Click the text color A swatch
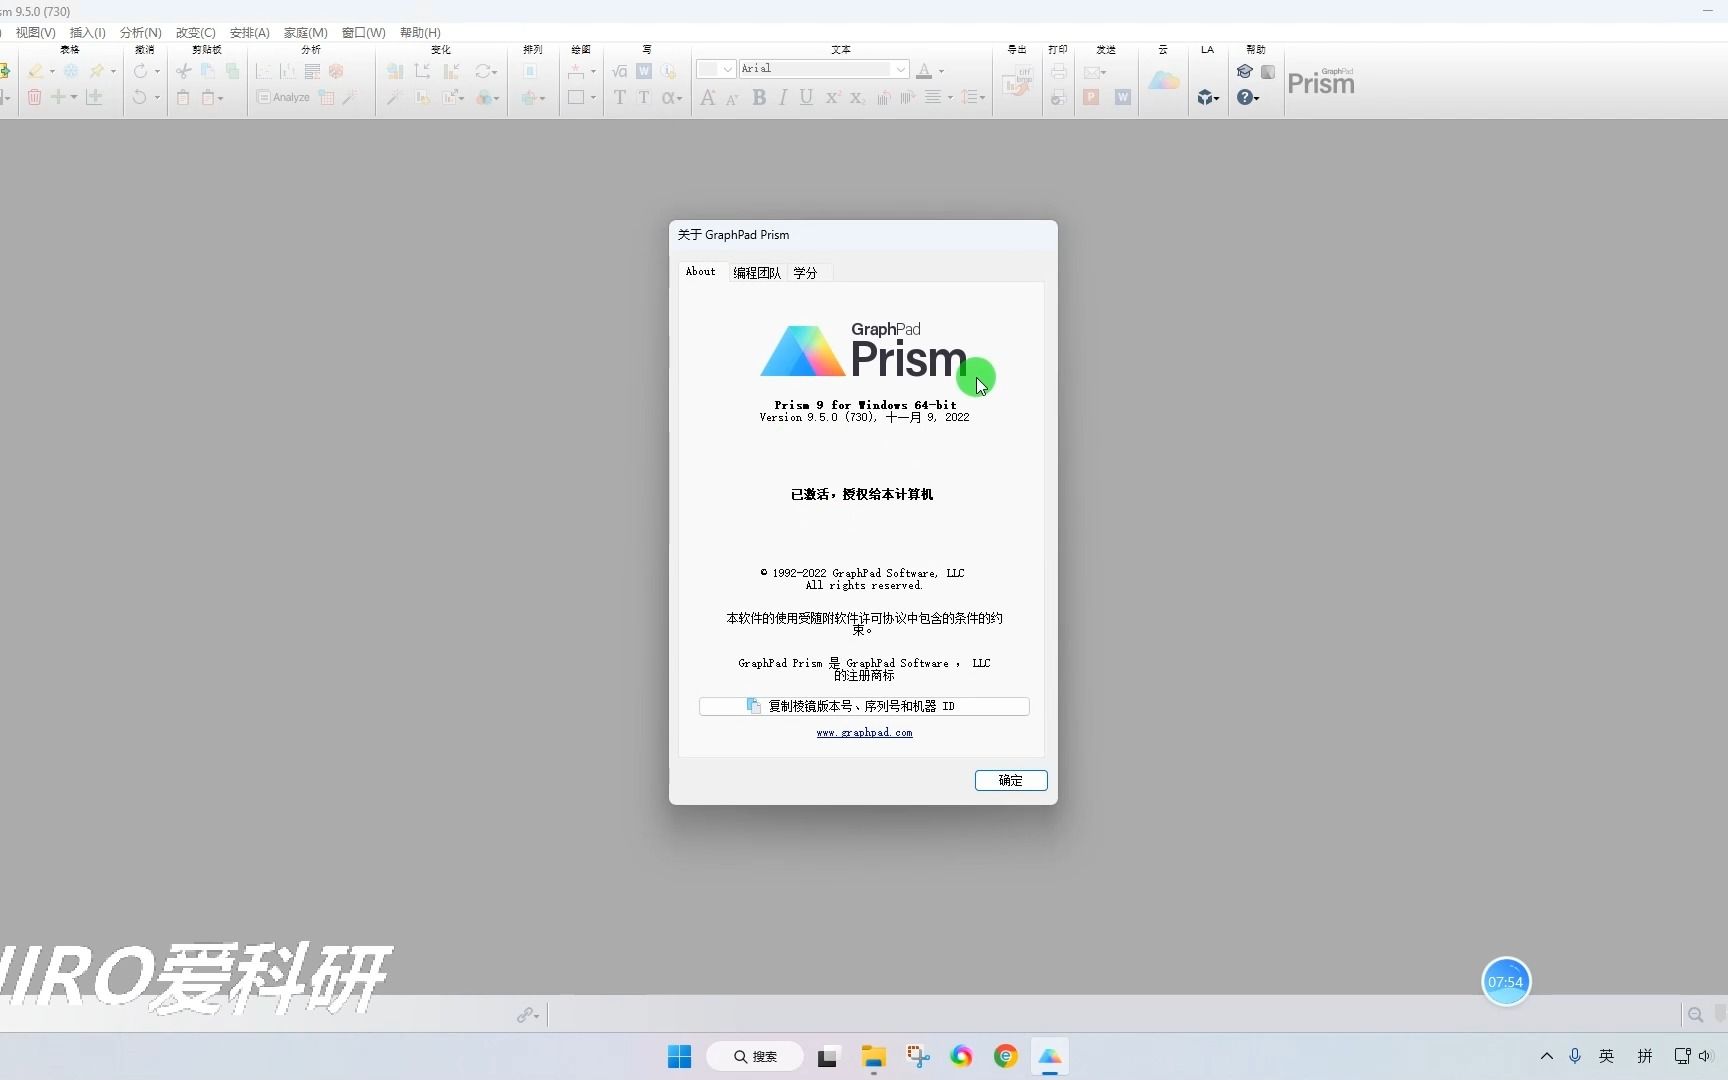The height and width of the screenshot is (1080, 1728). 924,71
